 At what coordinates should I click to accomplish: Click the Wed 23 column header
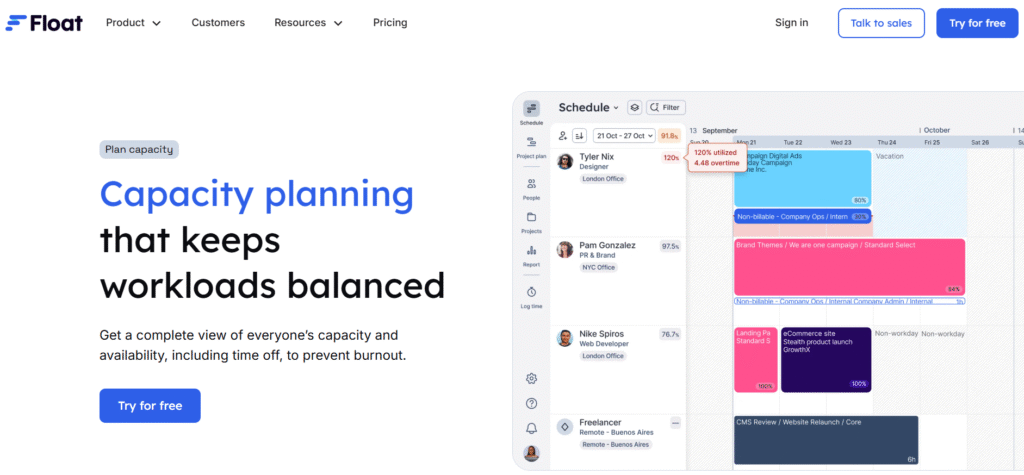coord(840,142)
